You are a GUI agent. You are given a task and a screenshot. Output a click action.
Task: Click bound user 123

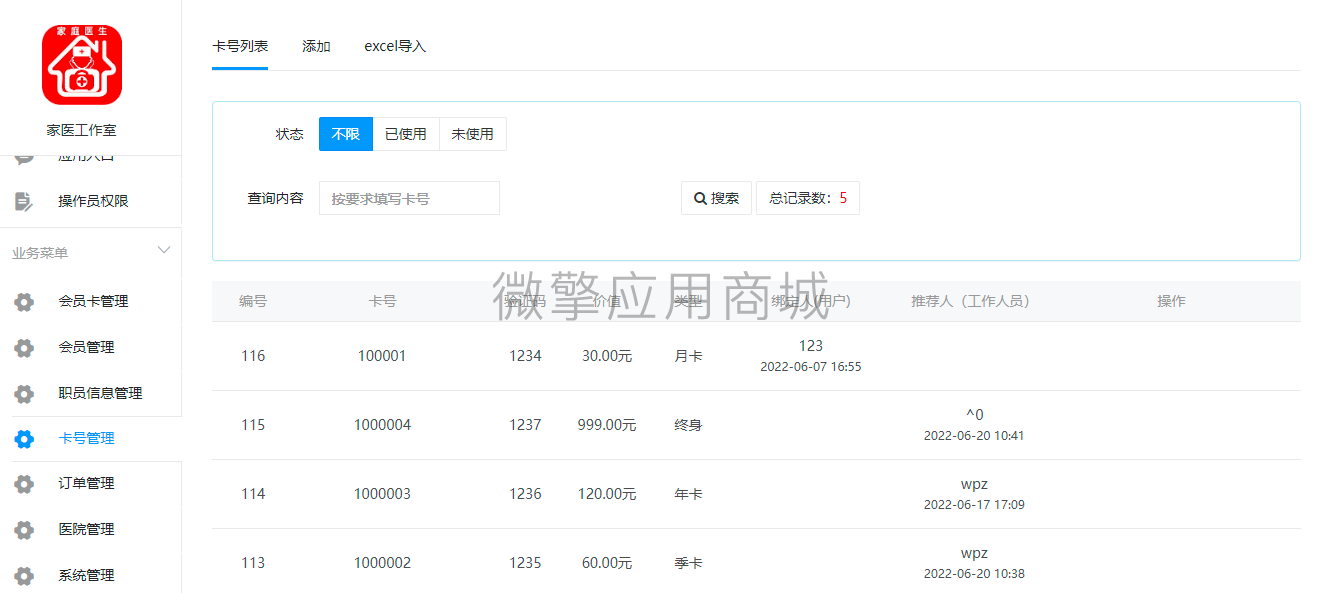pyautogui.click(x=811, y=346)
